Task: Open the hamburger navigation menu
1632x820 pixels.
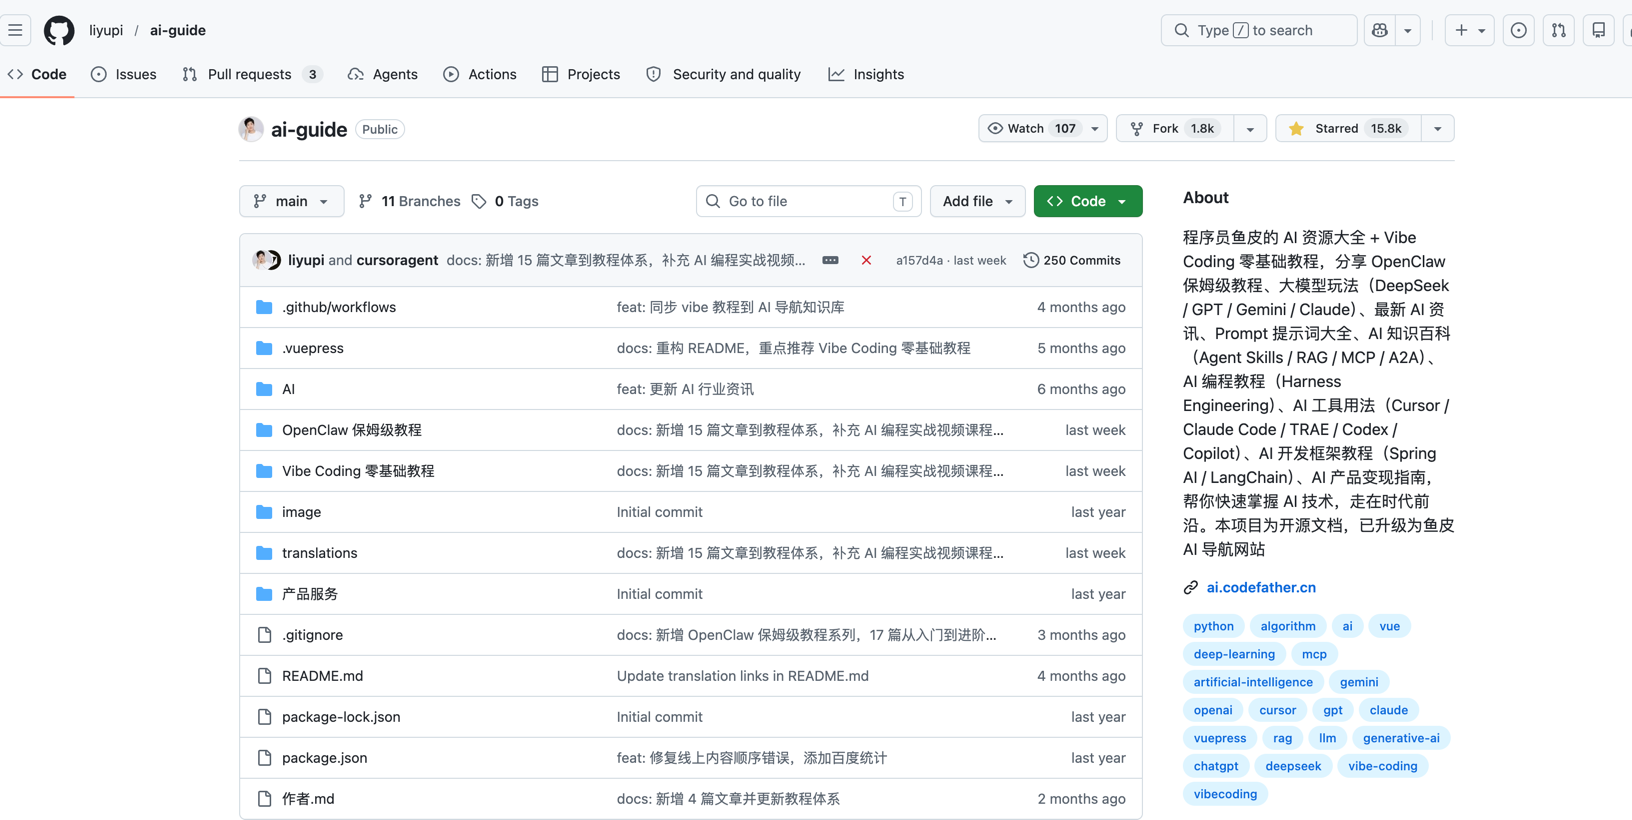Action: 15,30
